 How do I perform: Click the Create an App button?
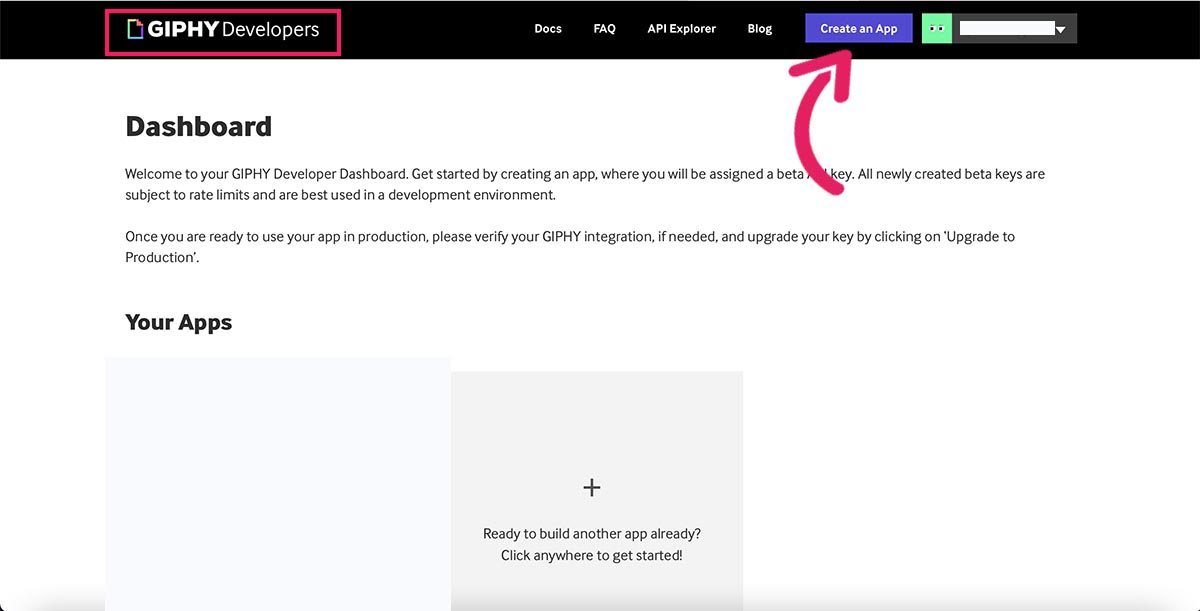tap(859, 29)
